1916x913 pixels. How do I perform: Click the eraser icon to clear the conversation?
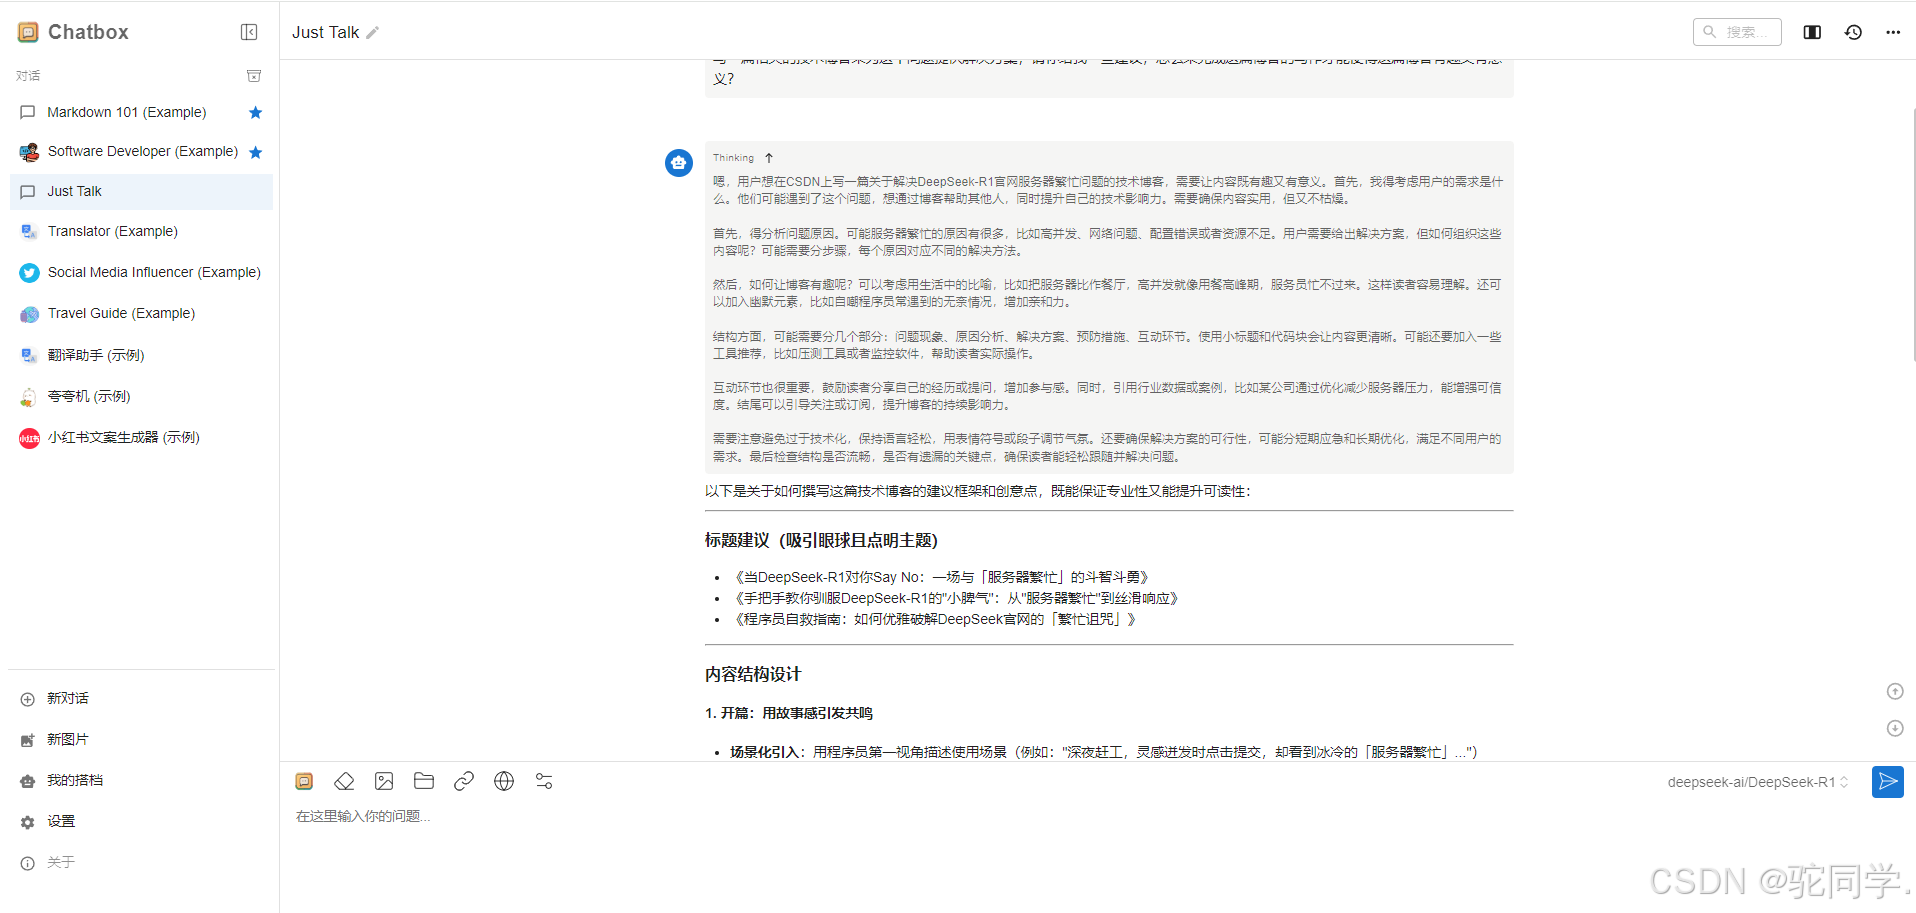(x=344, y=781)
